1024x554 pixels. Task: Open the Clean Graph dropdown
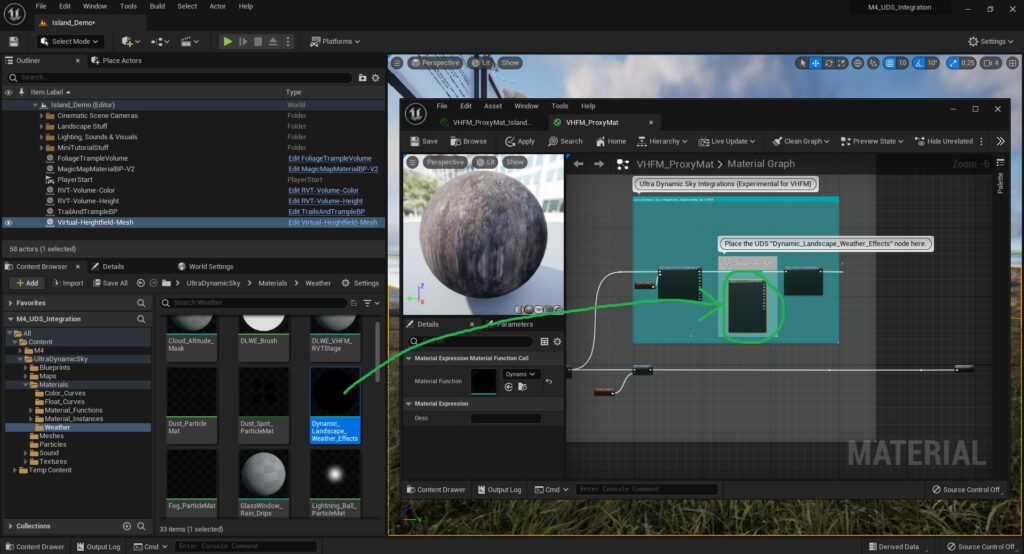click(800, 141)
